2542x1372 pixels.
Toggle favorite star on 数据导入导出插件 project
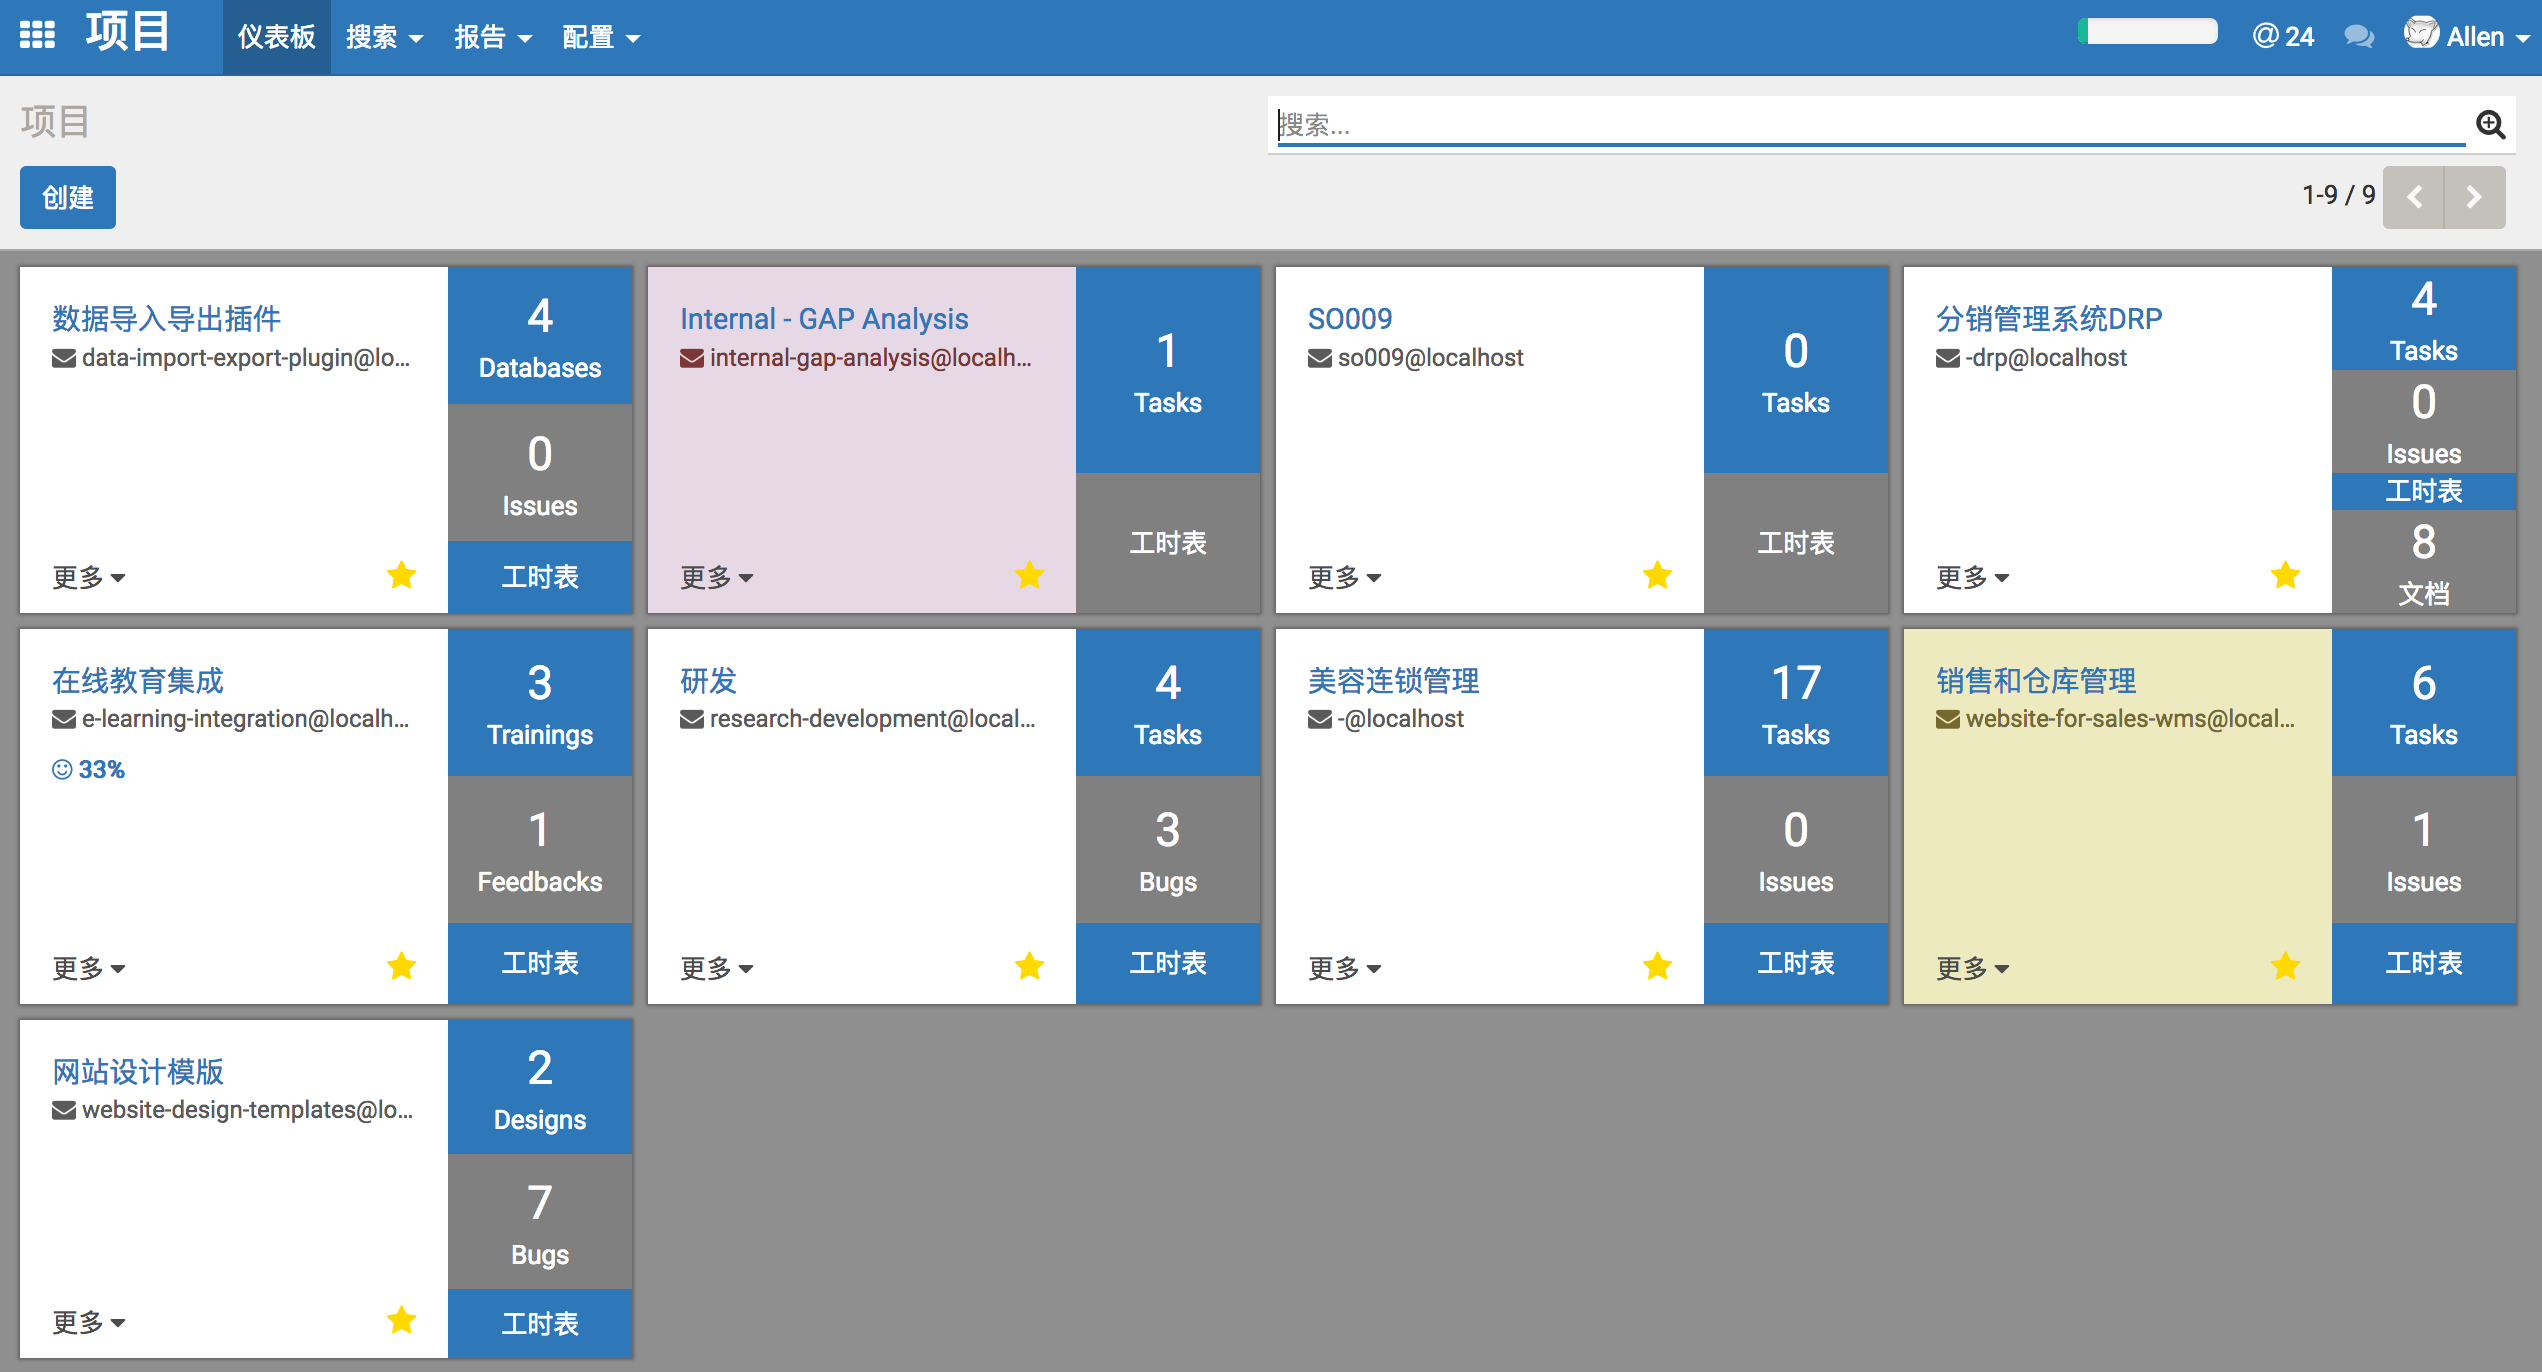pos(401,575)
